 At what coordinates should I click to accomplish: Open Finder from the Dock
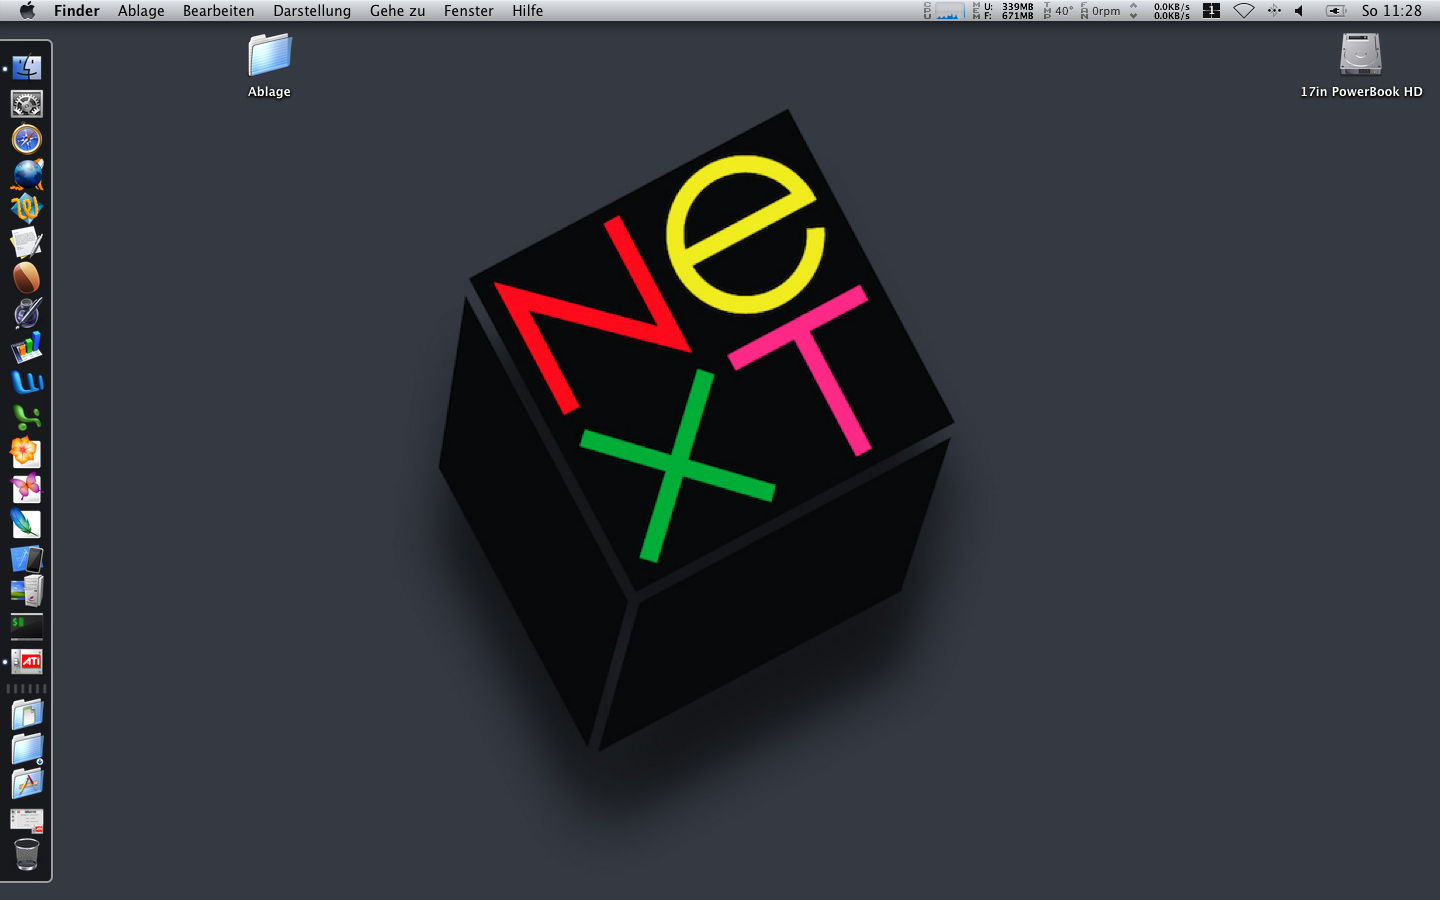coord(27,68)
